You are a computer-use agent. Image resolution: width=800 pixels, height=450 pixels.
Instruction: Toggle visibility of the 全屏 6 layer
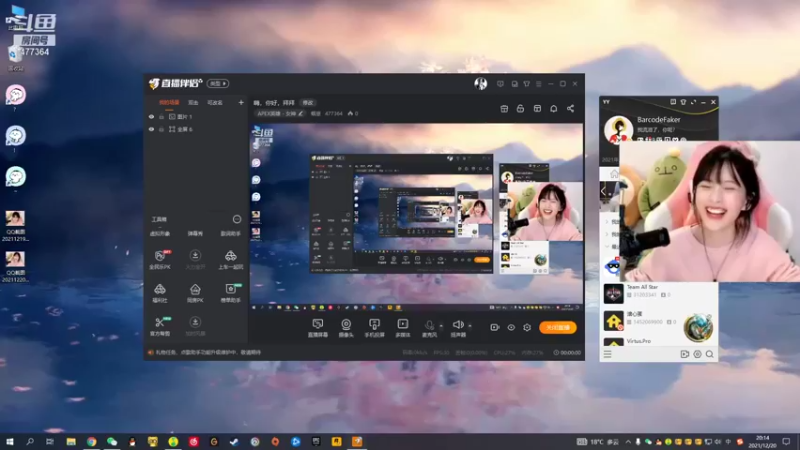click(x=151, y=130)
